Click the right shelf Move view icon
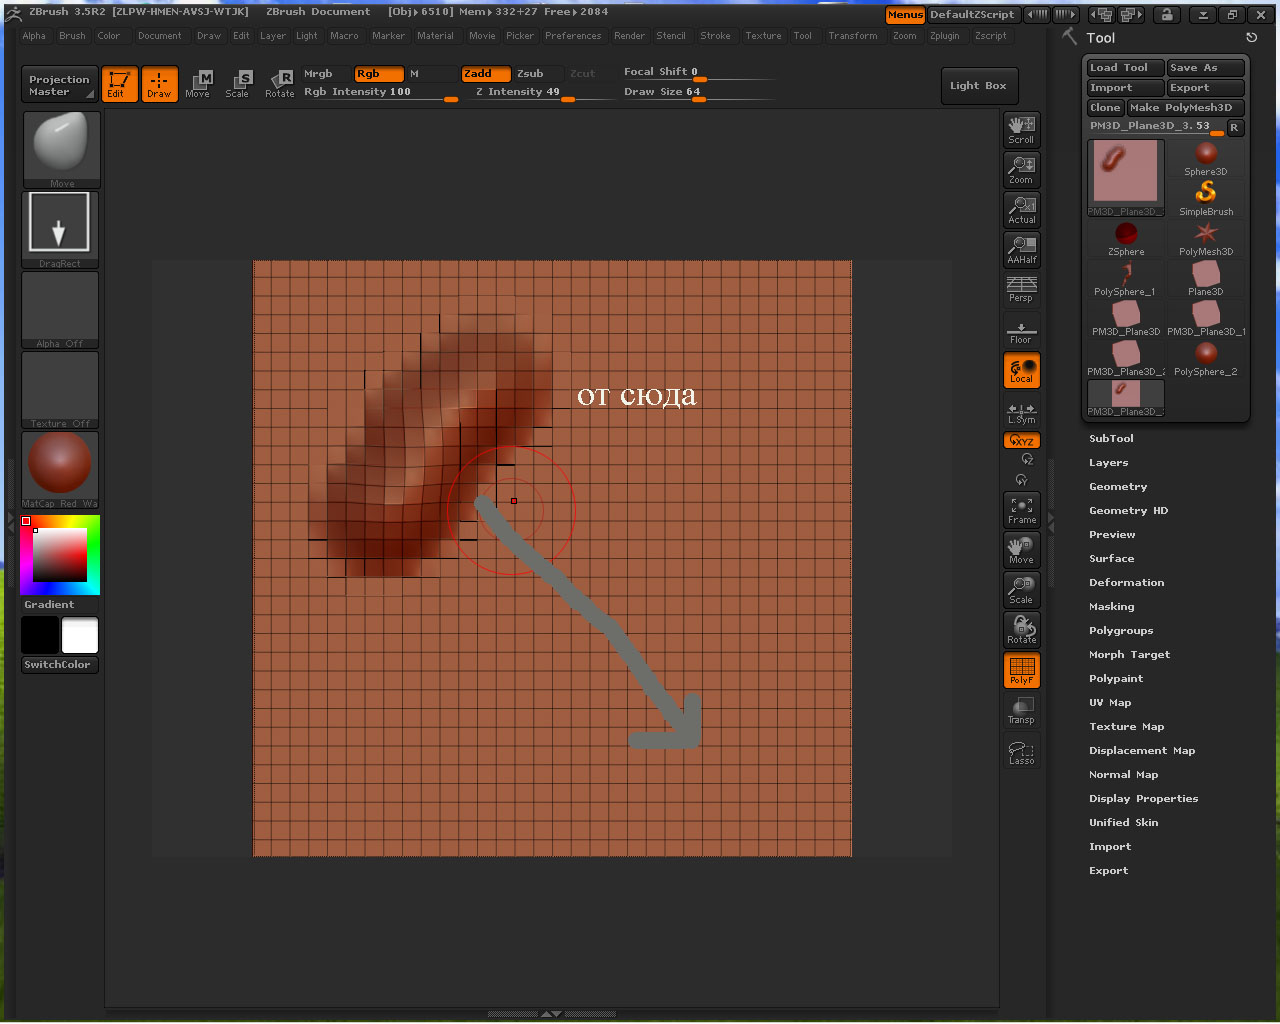Image resolution: width=1280 pixels, height=1024 pixels. 1022,550
